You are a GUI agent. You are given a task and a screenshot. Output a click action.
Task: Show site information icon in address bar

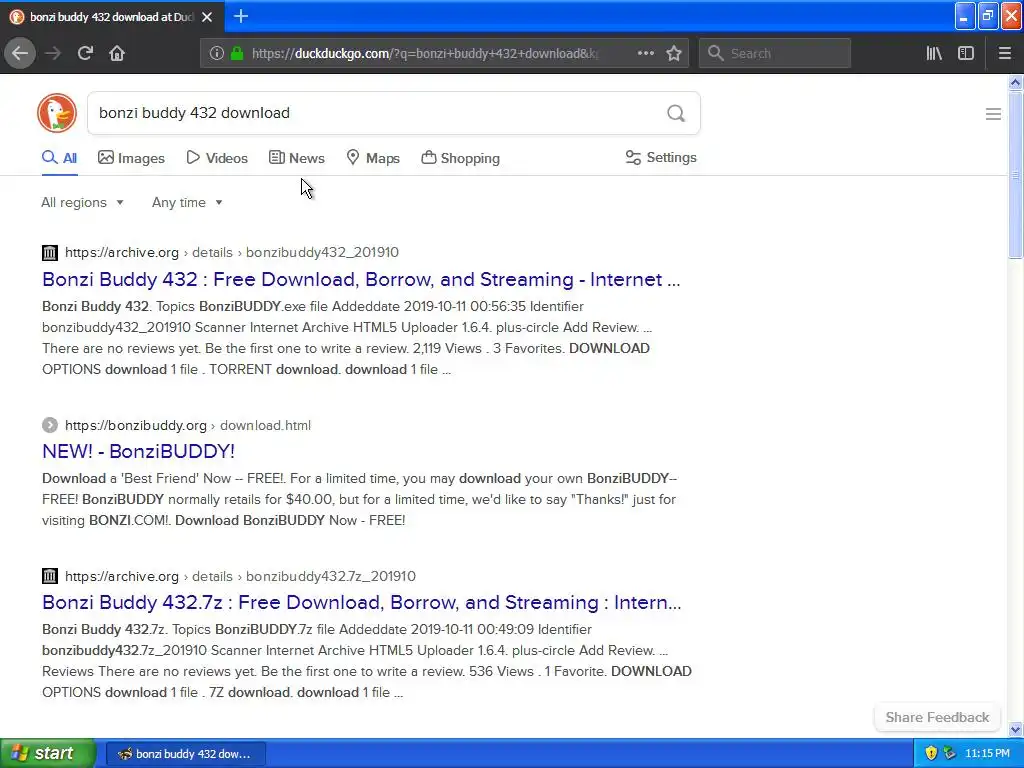(x=217, y=53)
